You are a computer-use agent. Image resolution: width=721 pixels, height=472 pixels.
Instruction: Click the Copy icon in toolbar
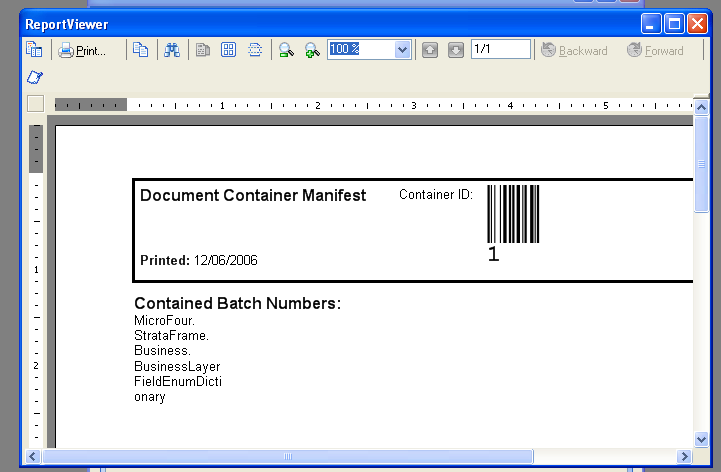pos(140,50)
